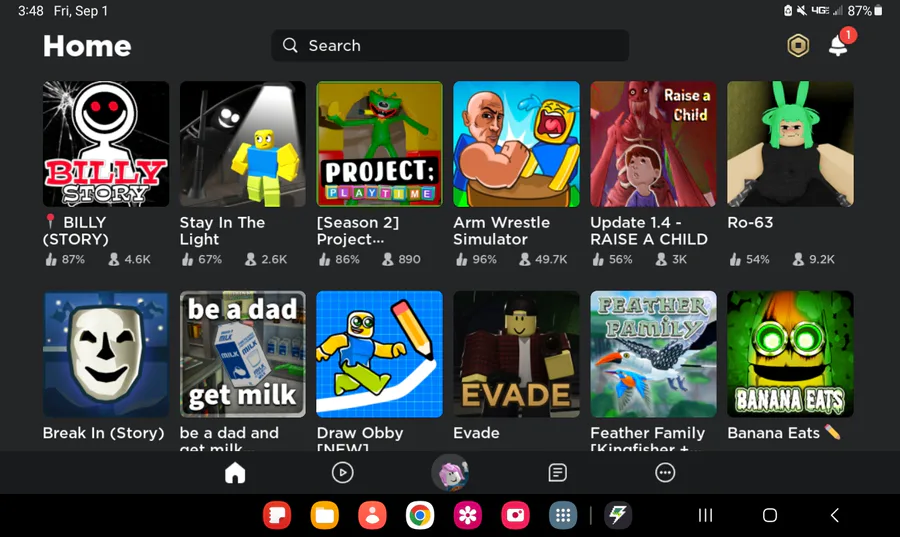The image size is (900, 537).
Task: Tap the Android home button
Action: pyautogui.click(x=770, y=515)
